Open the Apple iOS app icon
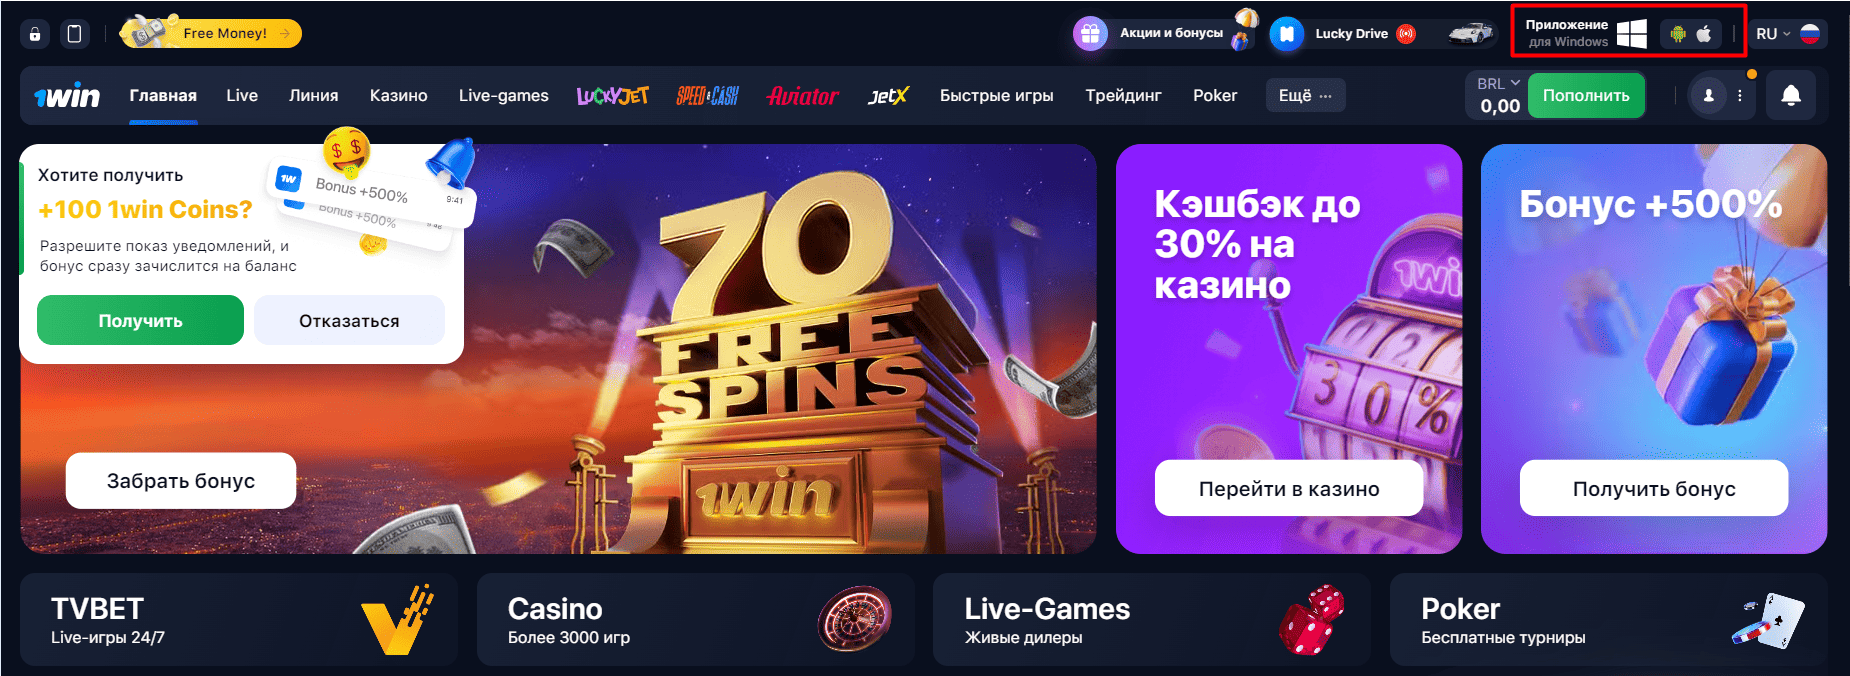1850x676 pixels. (x=1704, y=33)
